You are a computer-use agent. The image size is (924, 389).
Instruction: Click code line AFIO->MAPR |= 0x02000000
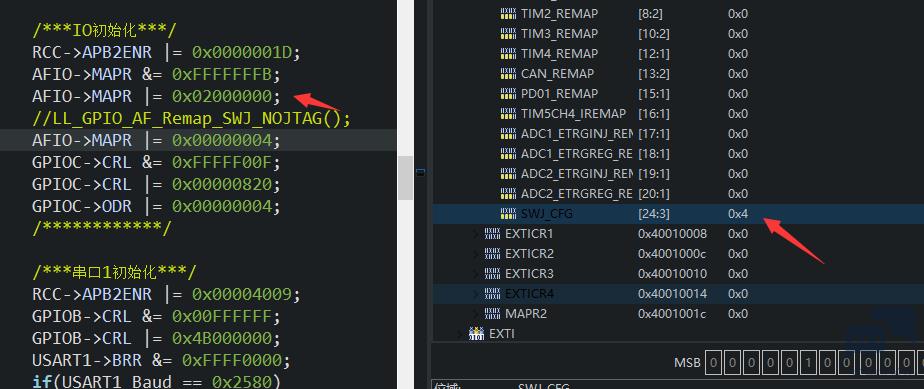(157, 96)
